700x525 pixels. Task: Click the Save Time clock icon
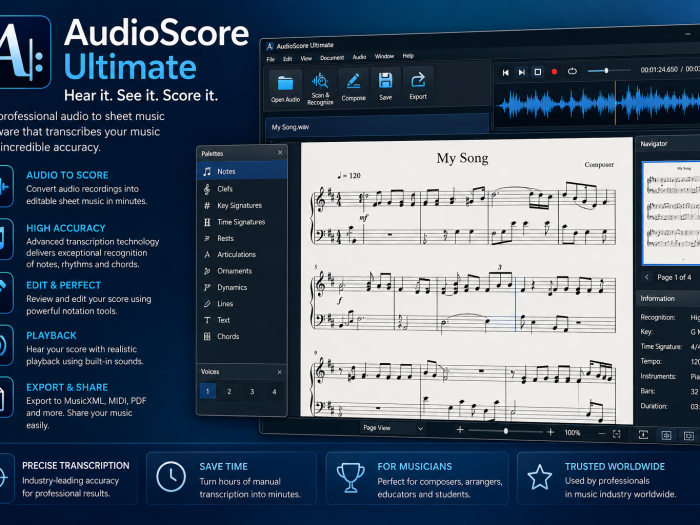(171, 477)
